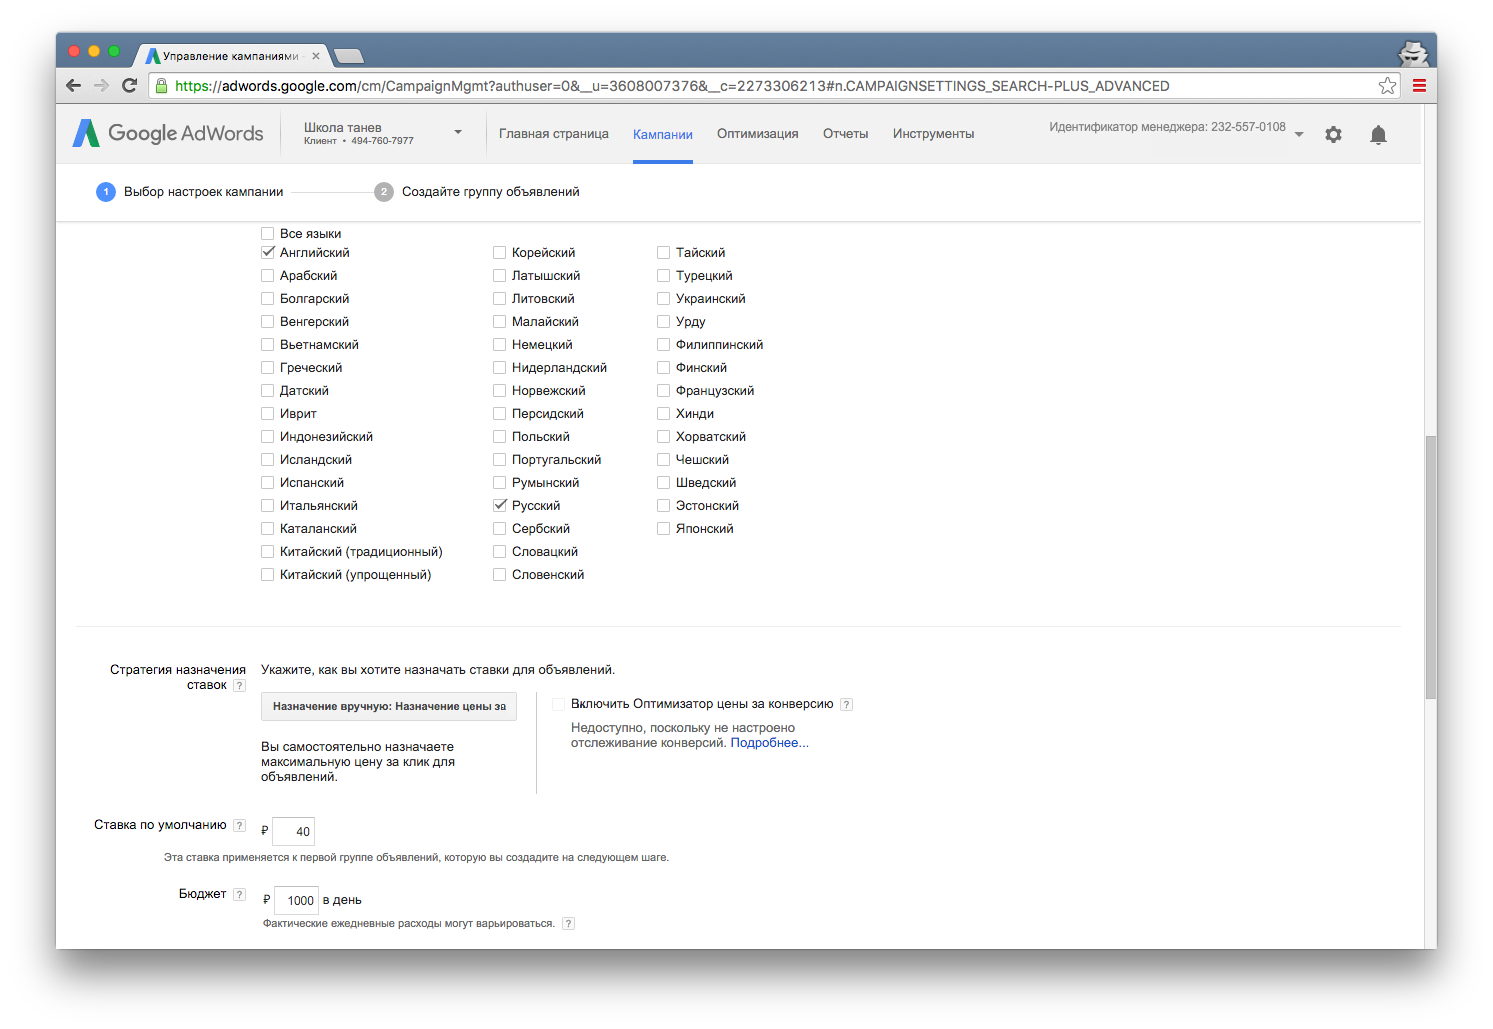The image size is (1493, 1029).
Task: Open the bid strategy Назначение вручную dropdown
Action: click(x=389, y=706)
